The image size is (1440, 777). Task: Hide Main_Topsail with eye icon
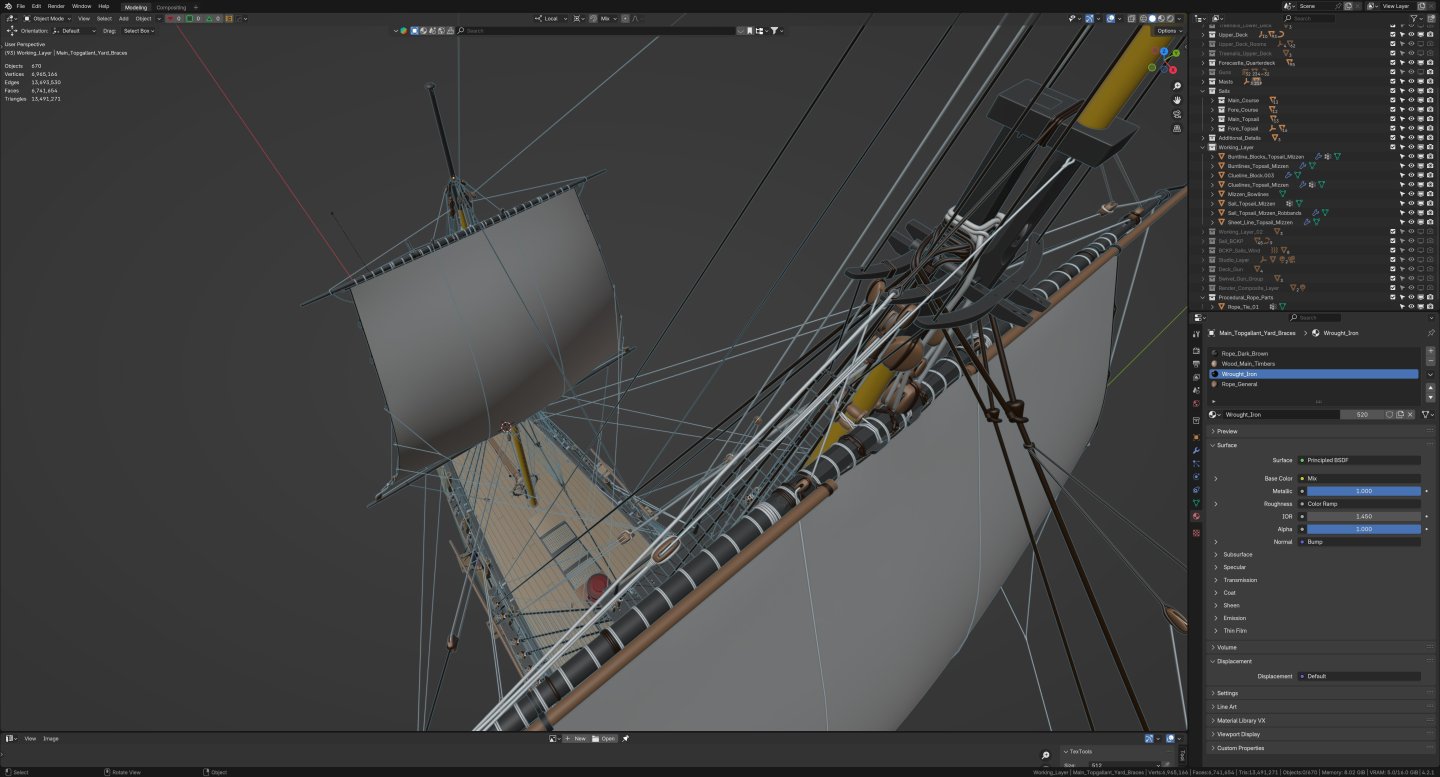(1411, 119)
